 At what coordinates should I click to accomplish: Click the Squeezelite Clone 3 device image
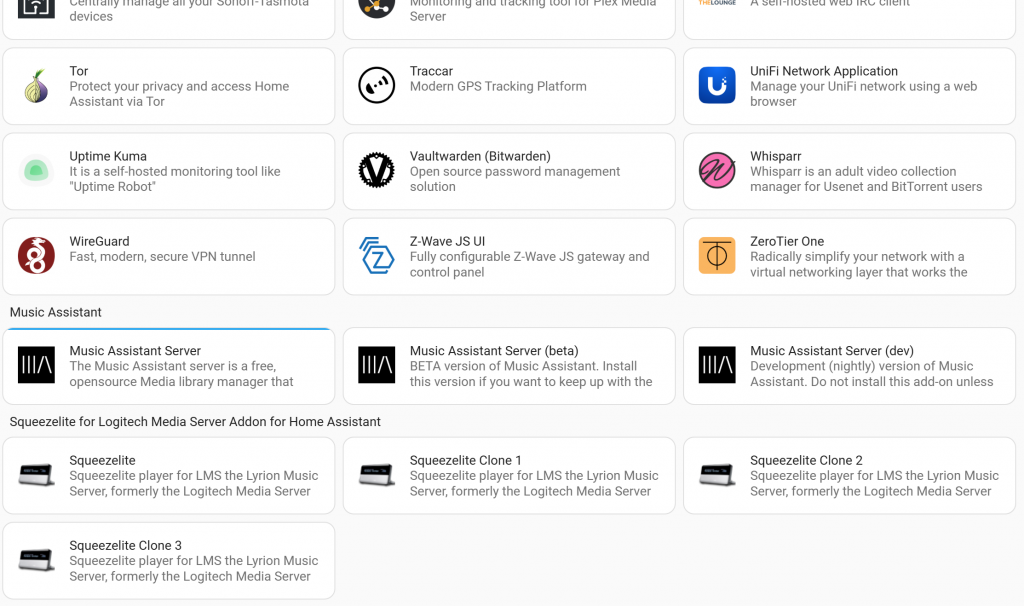tap(37, 561)
